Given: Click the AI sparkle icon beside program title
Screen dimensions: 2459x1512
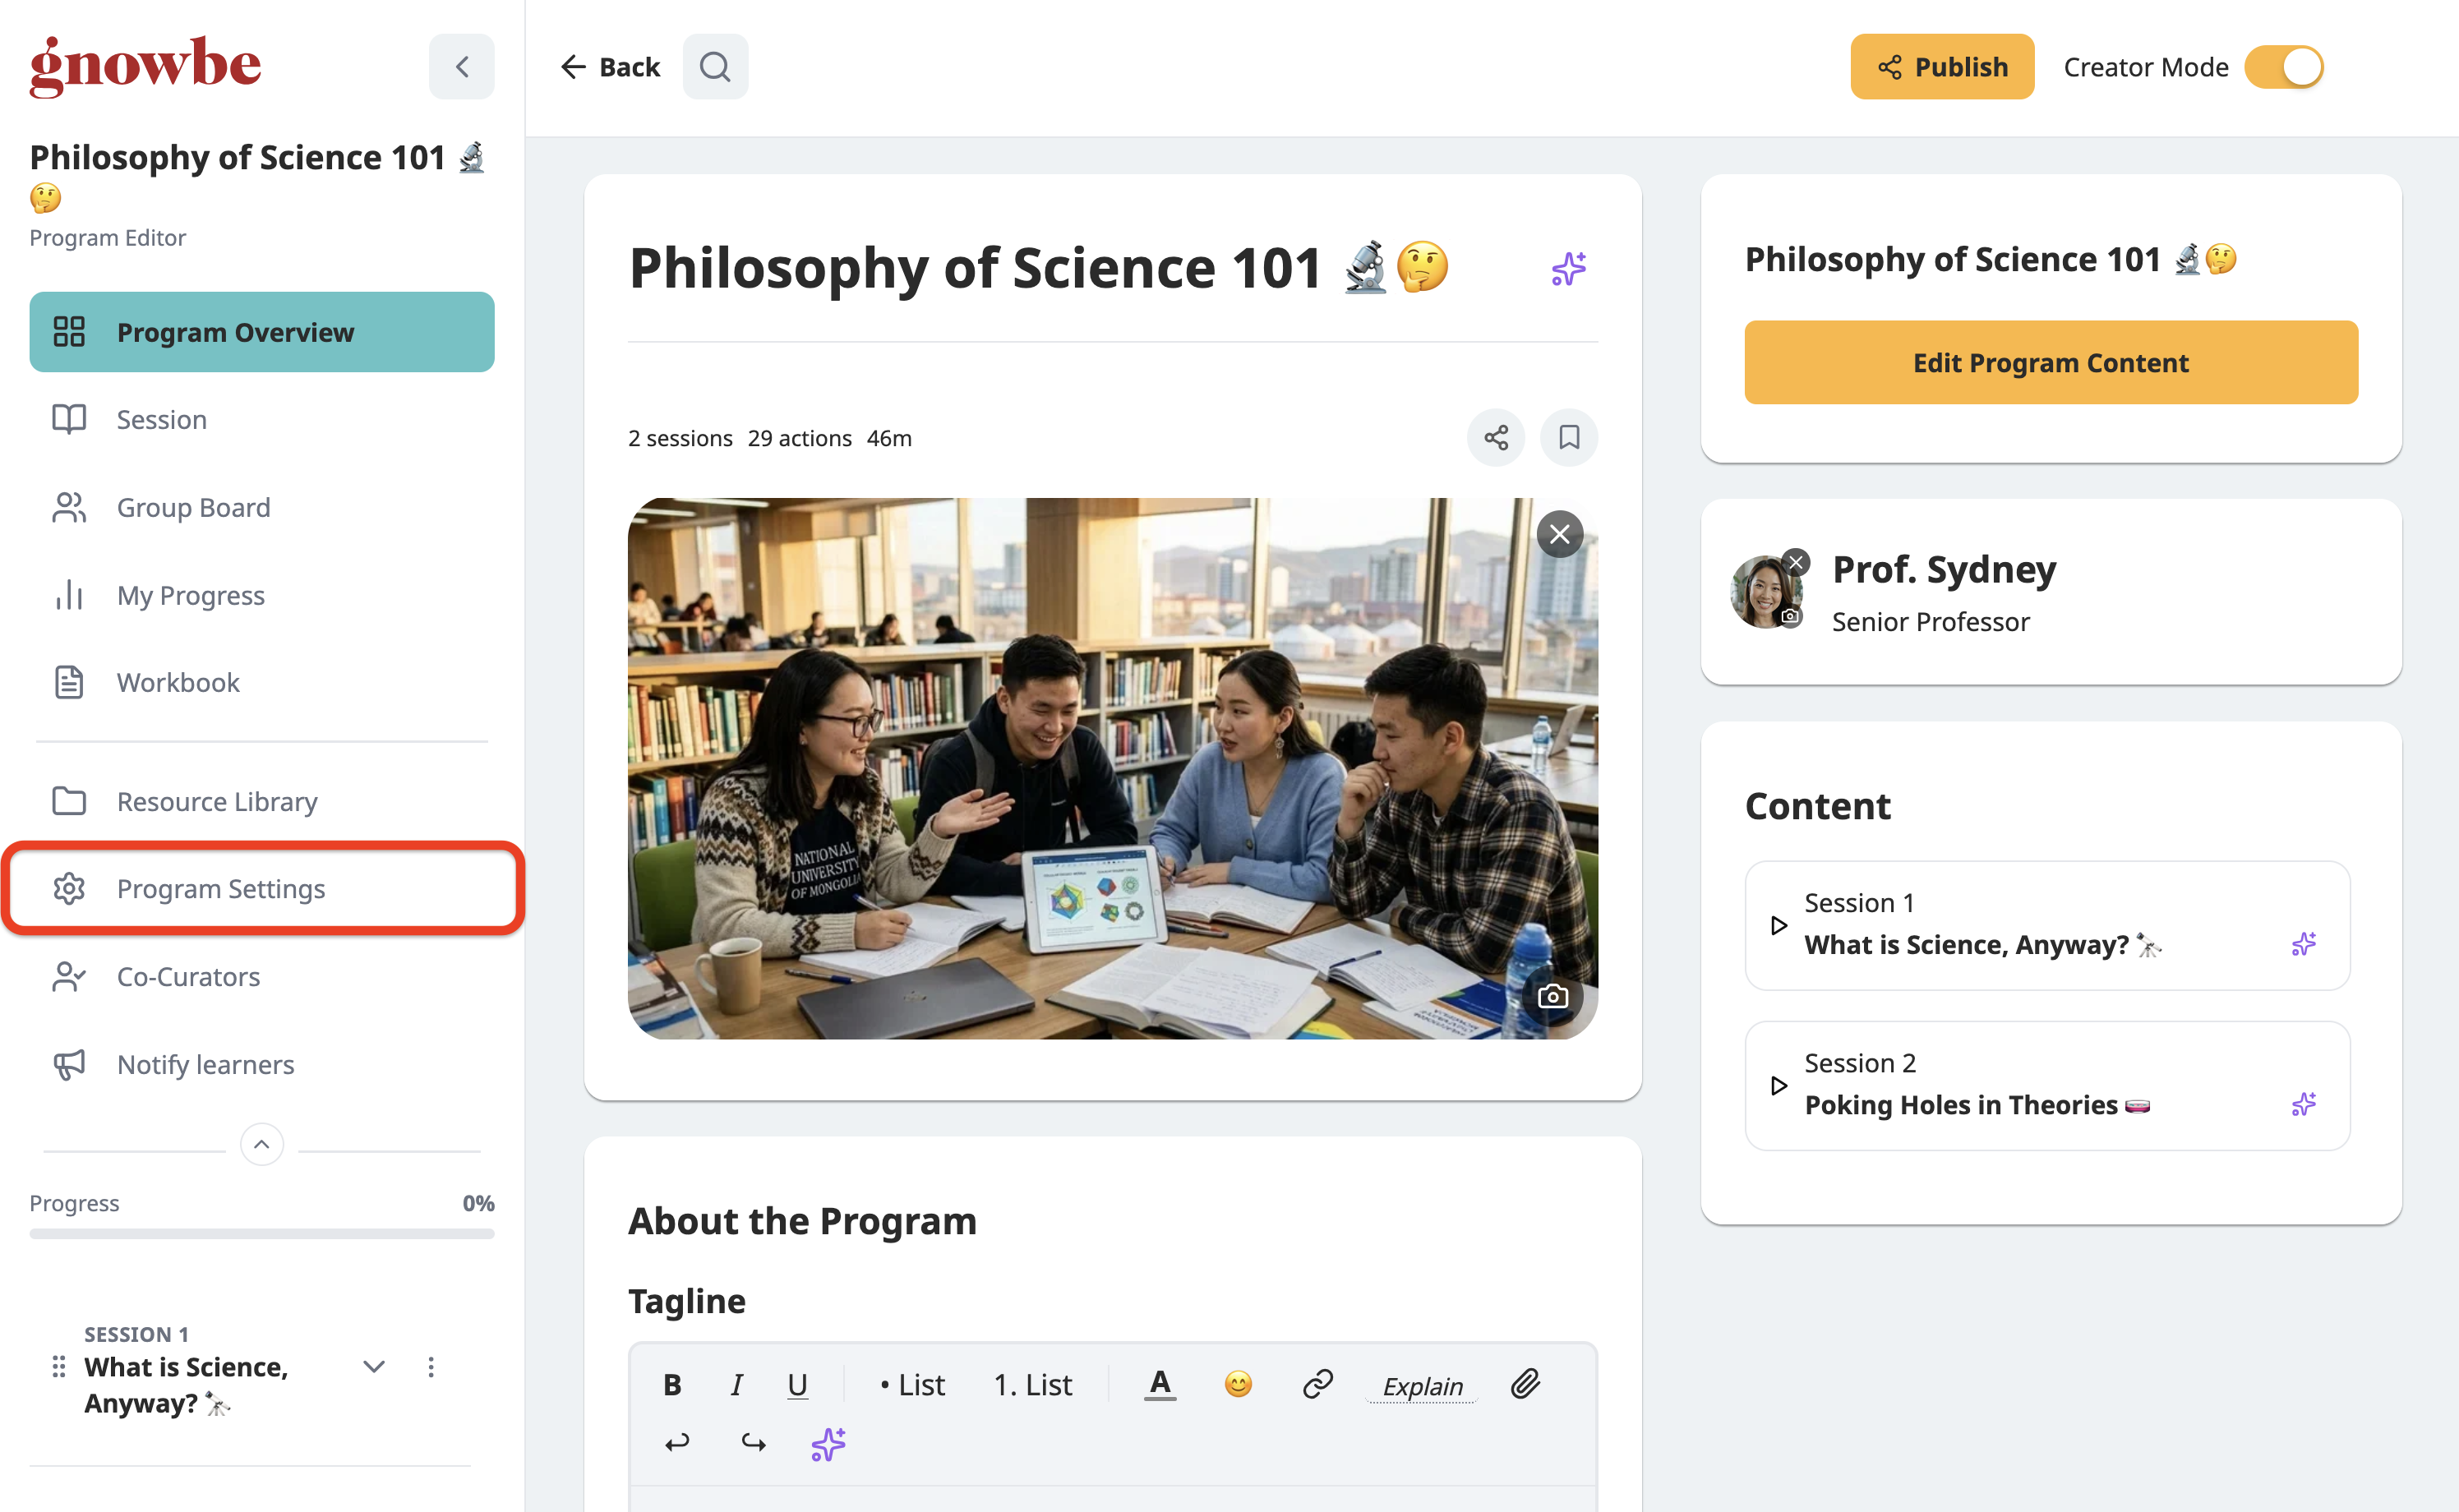Looking at the screenshot, I should click(x=1568, y=268).
